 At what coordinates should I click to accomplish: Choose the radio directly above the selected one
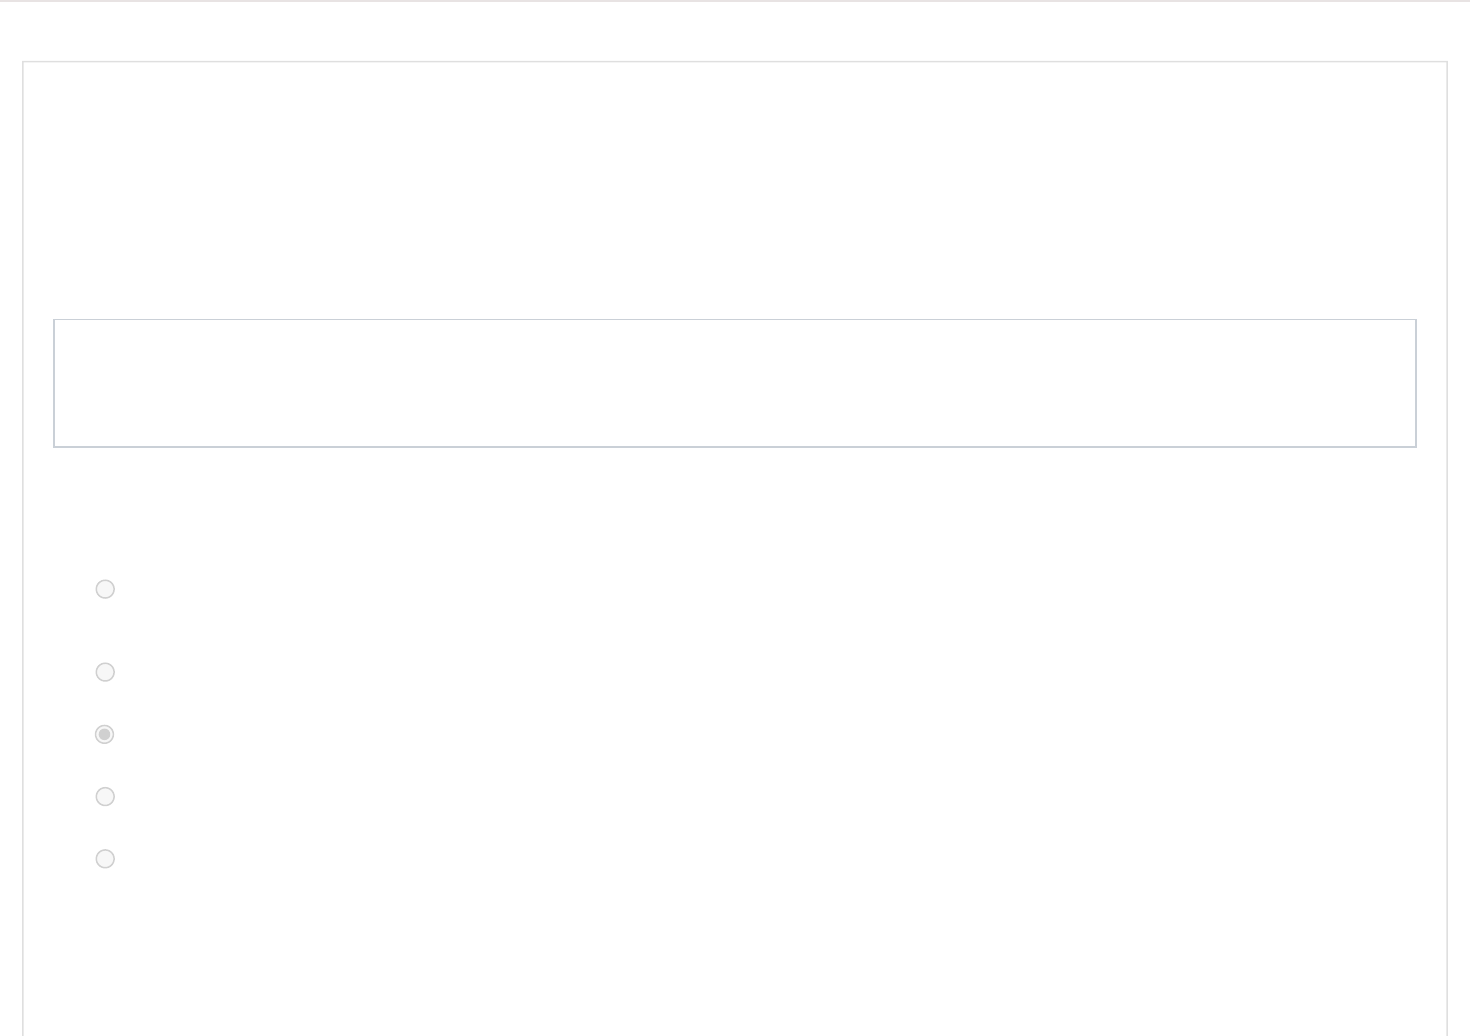[105, 672]
